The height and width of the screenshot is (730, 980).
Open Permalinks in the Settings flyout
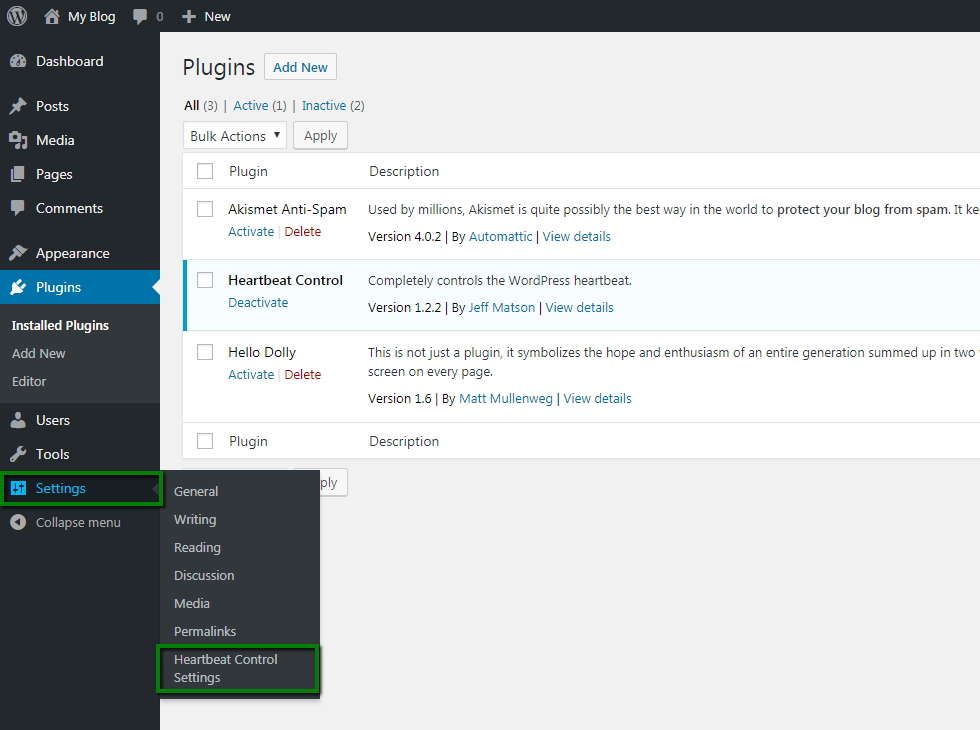(205, 632)
